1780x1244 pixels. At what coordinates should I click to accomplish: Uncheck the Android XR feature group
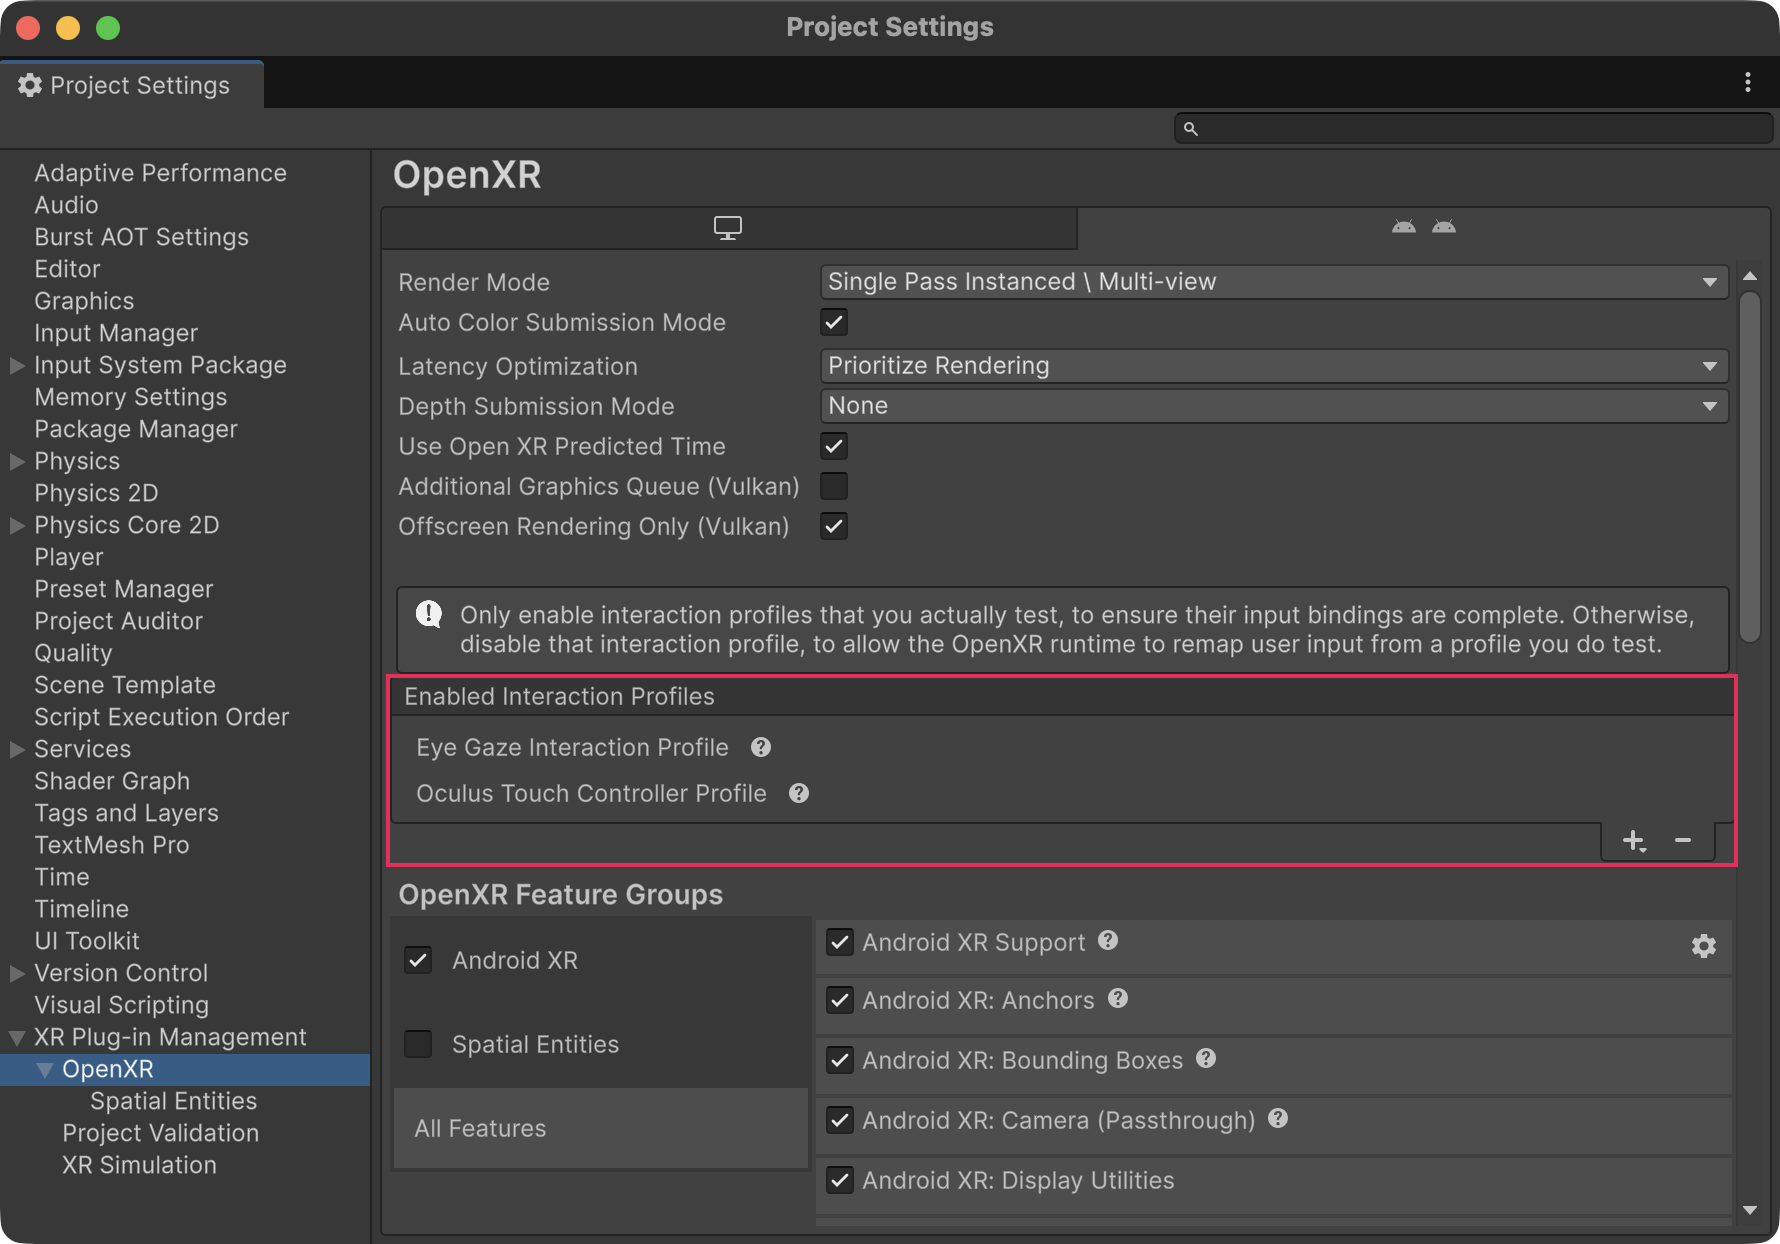click(418, 960)
